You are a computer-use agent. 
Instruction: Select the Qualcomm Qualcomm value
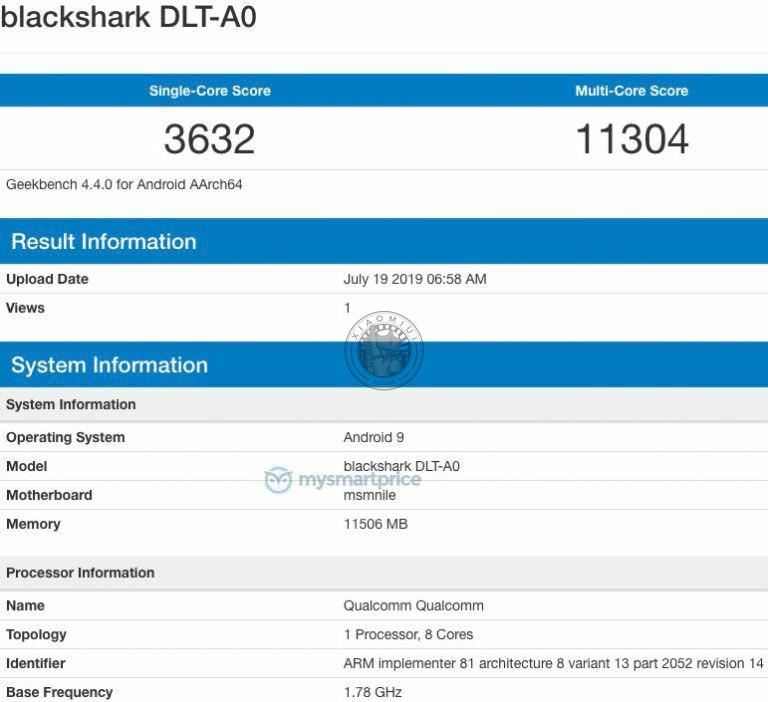coord(413,606)
